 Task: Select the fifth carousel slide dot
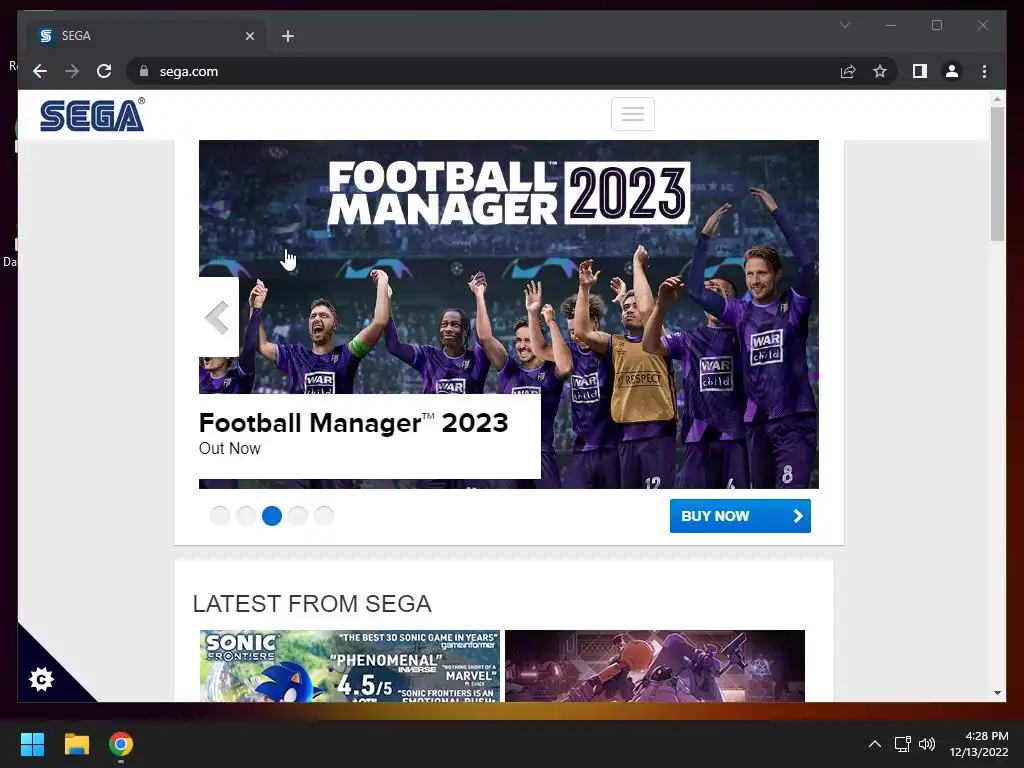(x=324, y=515)
